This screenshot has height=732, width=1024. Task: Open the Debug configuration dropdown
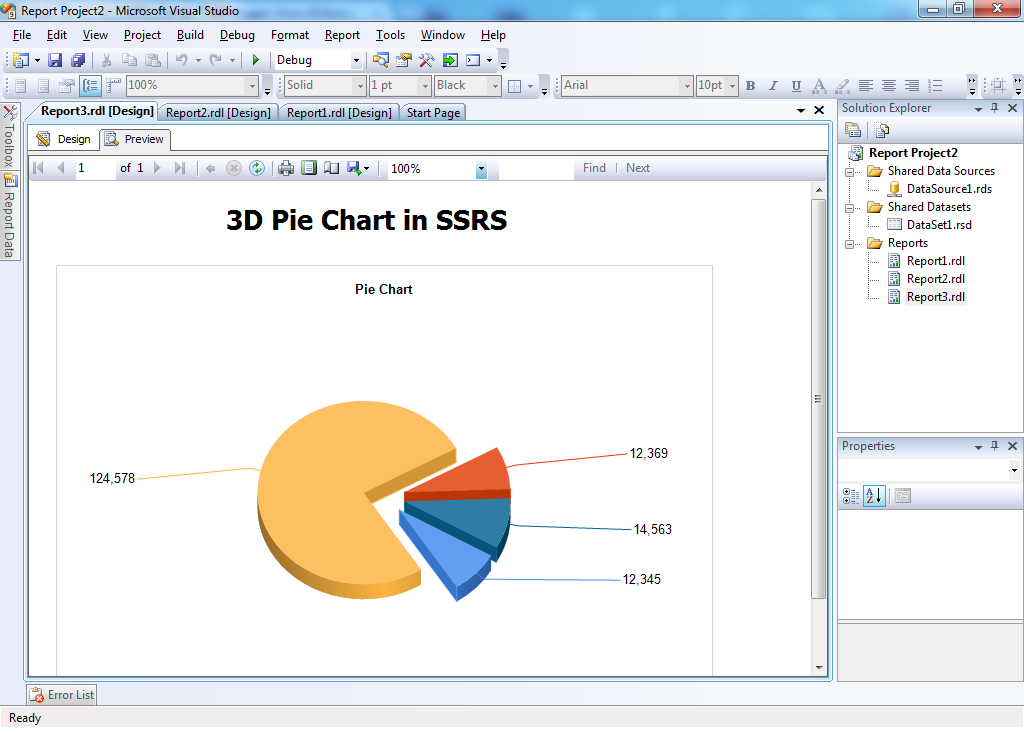click(x=355, y=60)
